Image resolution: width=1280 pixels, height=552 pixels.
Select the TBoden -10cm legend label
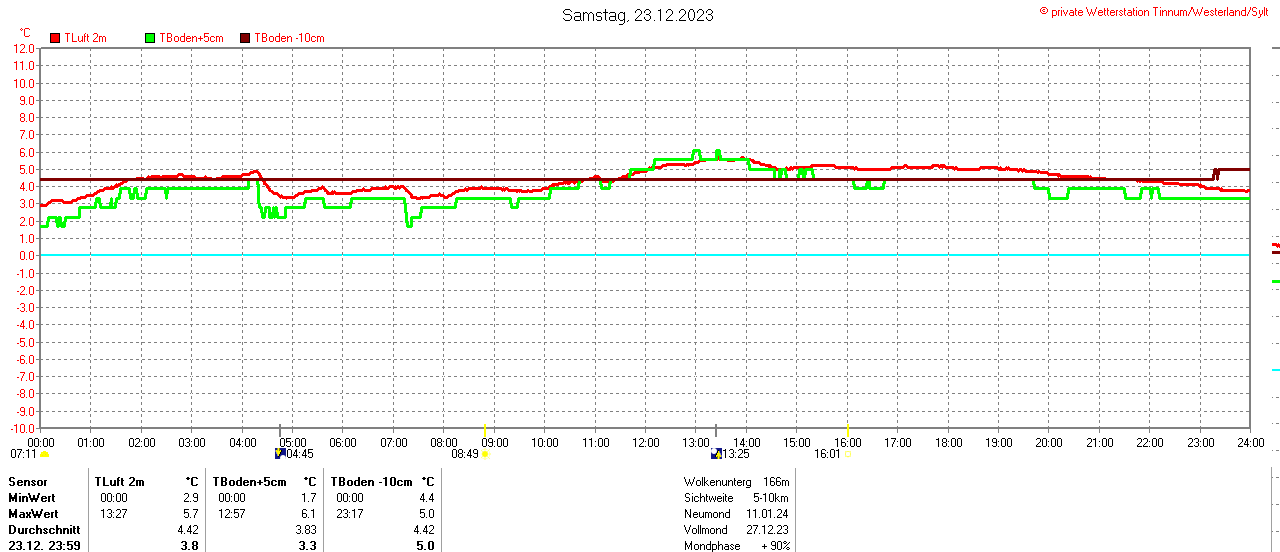[289, 38]
